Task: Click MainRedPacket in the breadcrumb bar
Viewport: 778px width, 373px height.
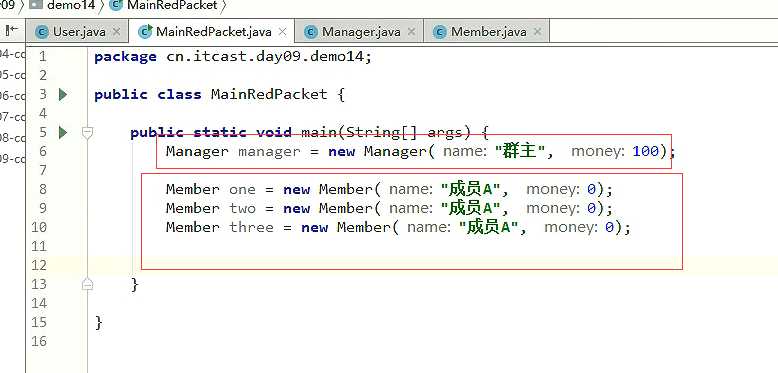Action: tap(172, 5)
